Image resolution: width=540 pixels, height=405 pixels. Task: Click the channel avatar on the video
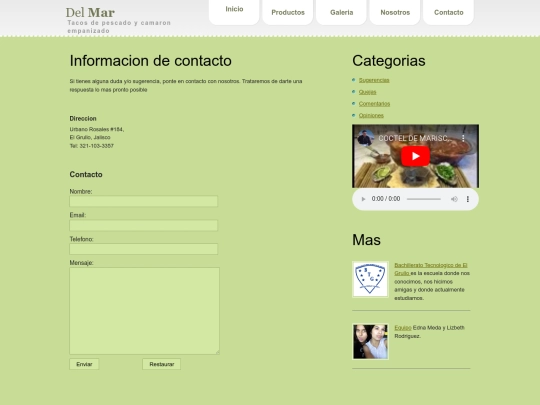(x=366, y=138)
